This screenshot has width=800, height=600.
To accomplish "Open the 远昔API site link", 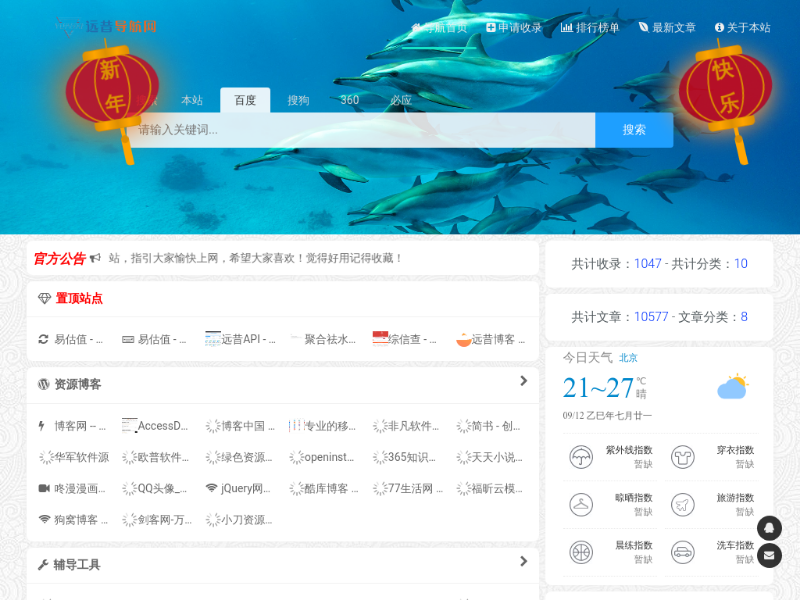I will [240, 339].
